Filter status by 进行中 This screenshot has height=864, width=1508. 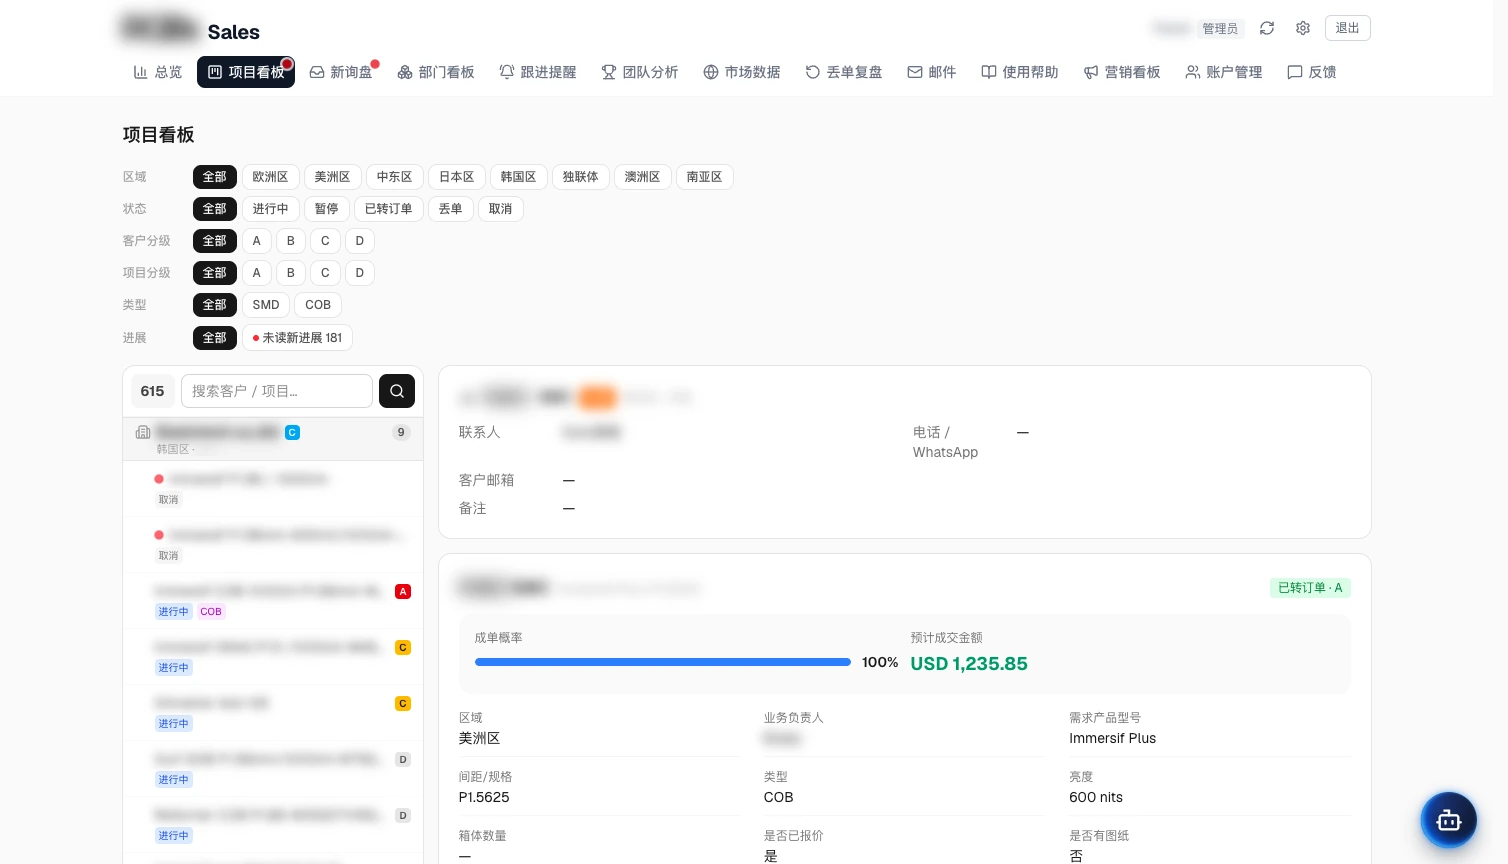pos(270,209)
